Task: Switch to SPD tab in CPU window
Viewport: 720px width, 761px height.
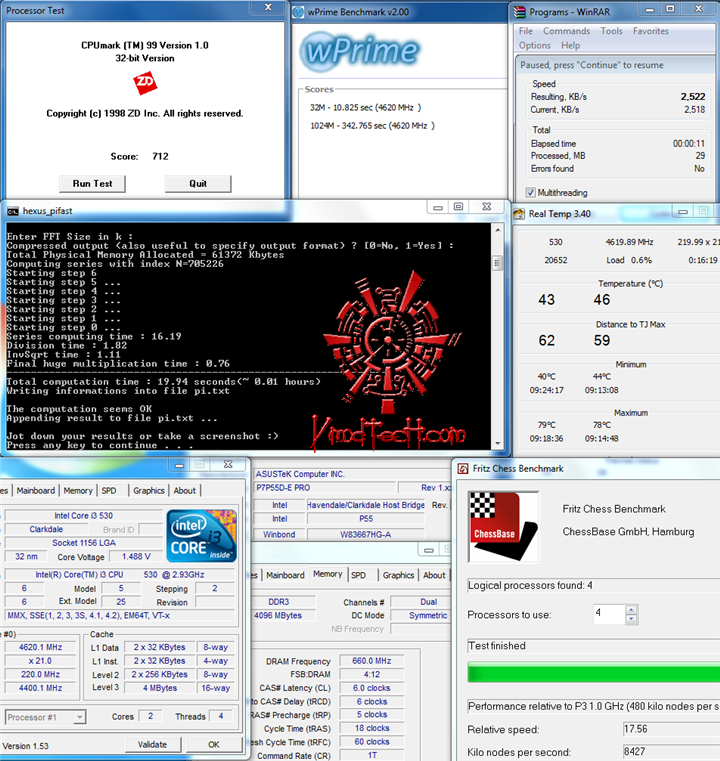Action: tap(109, 491)
